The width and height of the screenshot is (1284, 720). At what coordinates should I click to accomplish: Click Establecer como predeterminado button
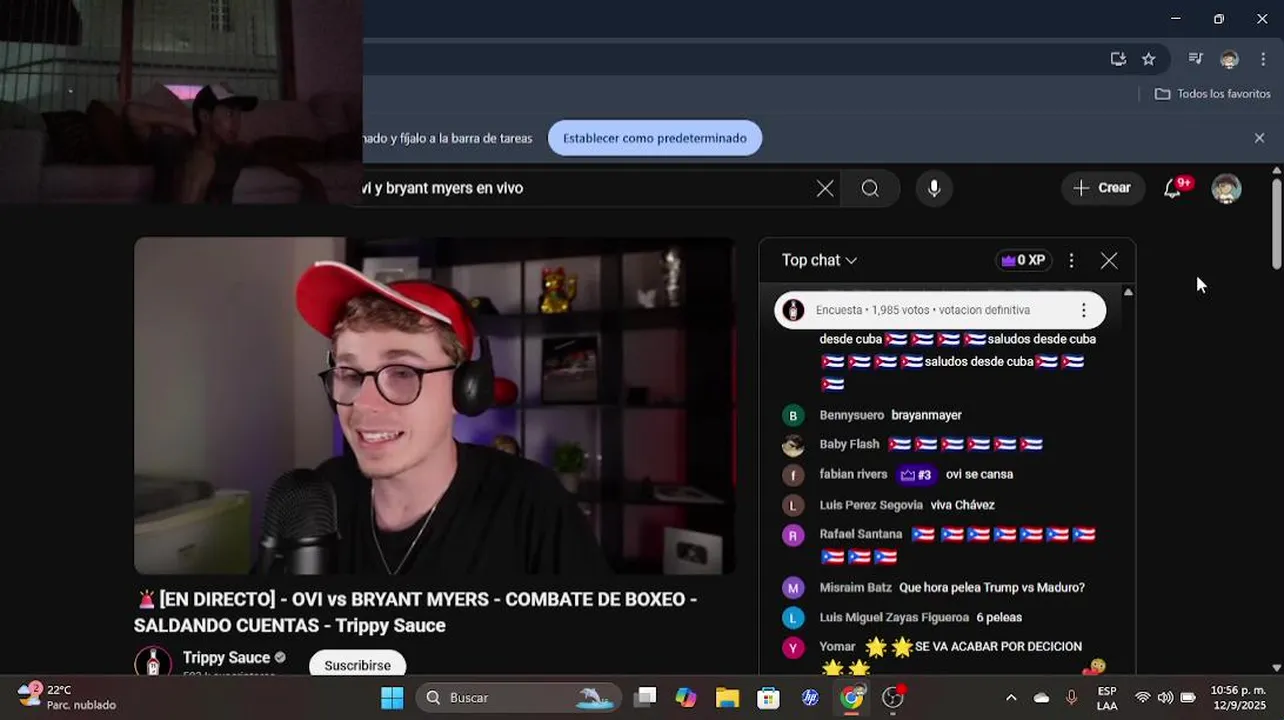655,138
